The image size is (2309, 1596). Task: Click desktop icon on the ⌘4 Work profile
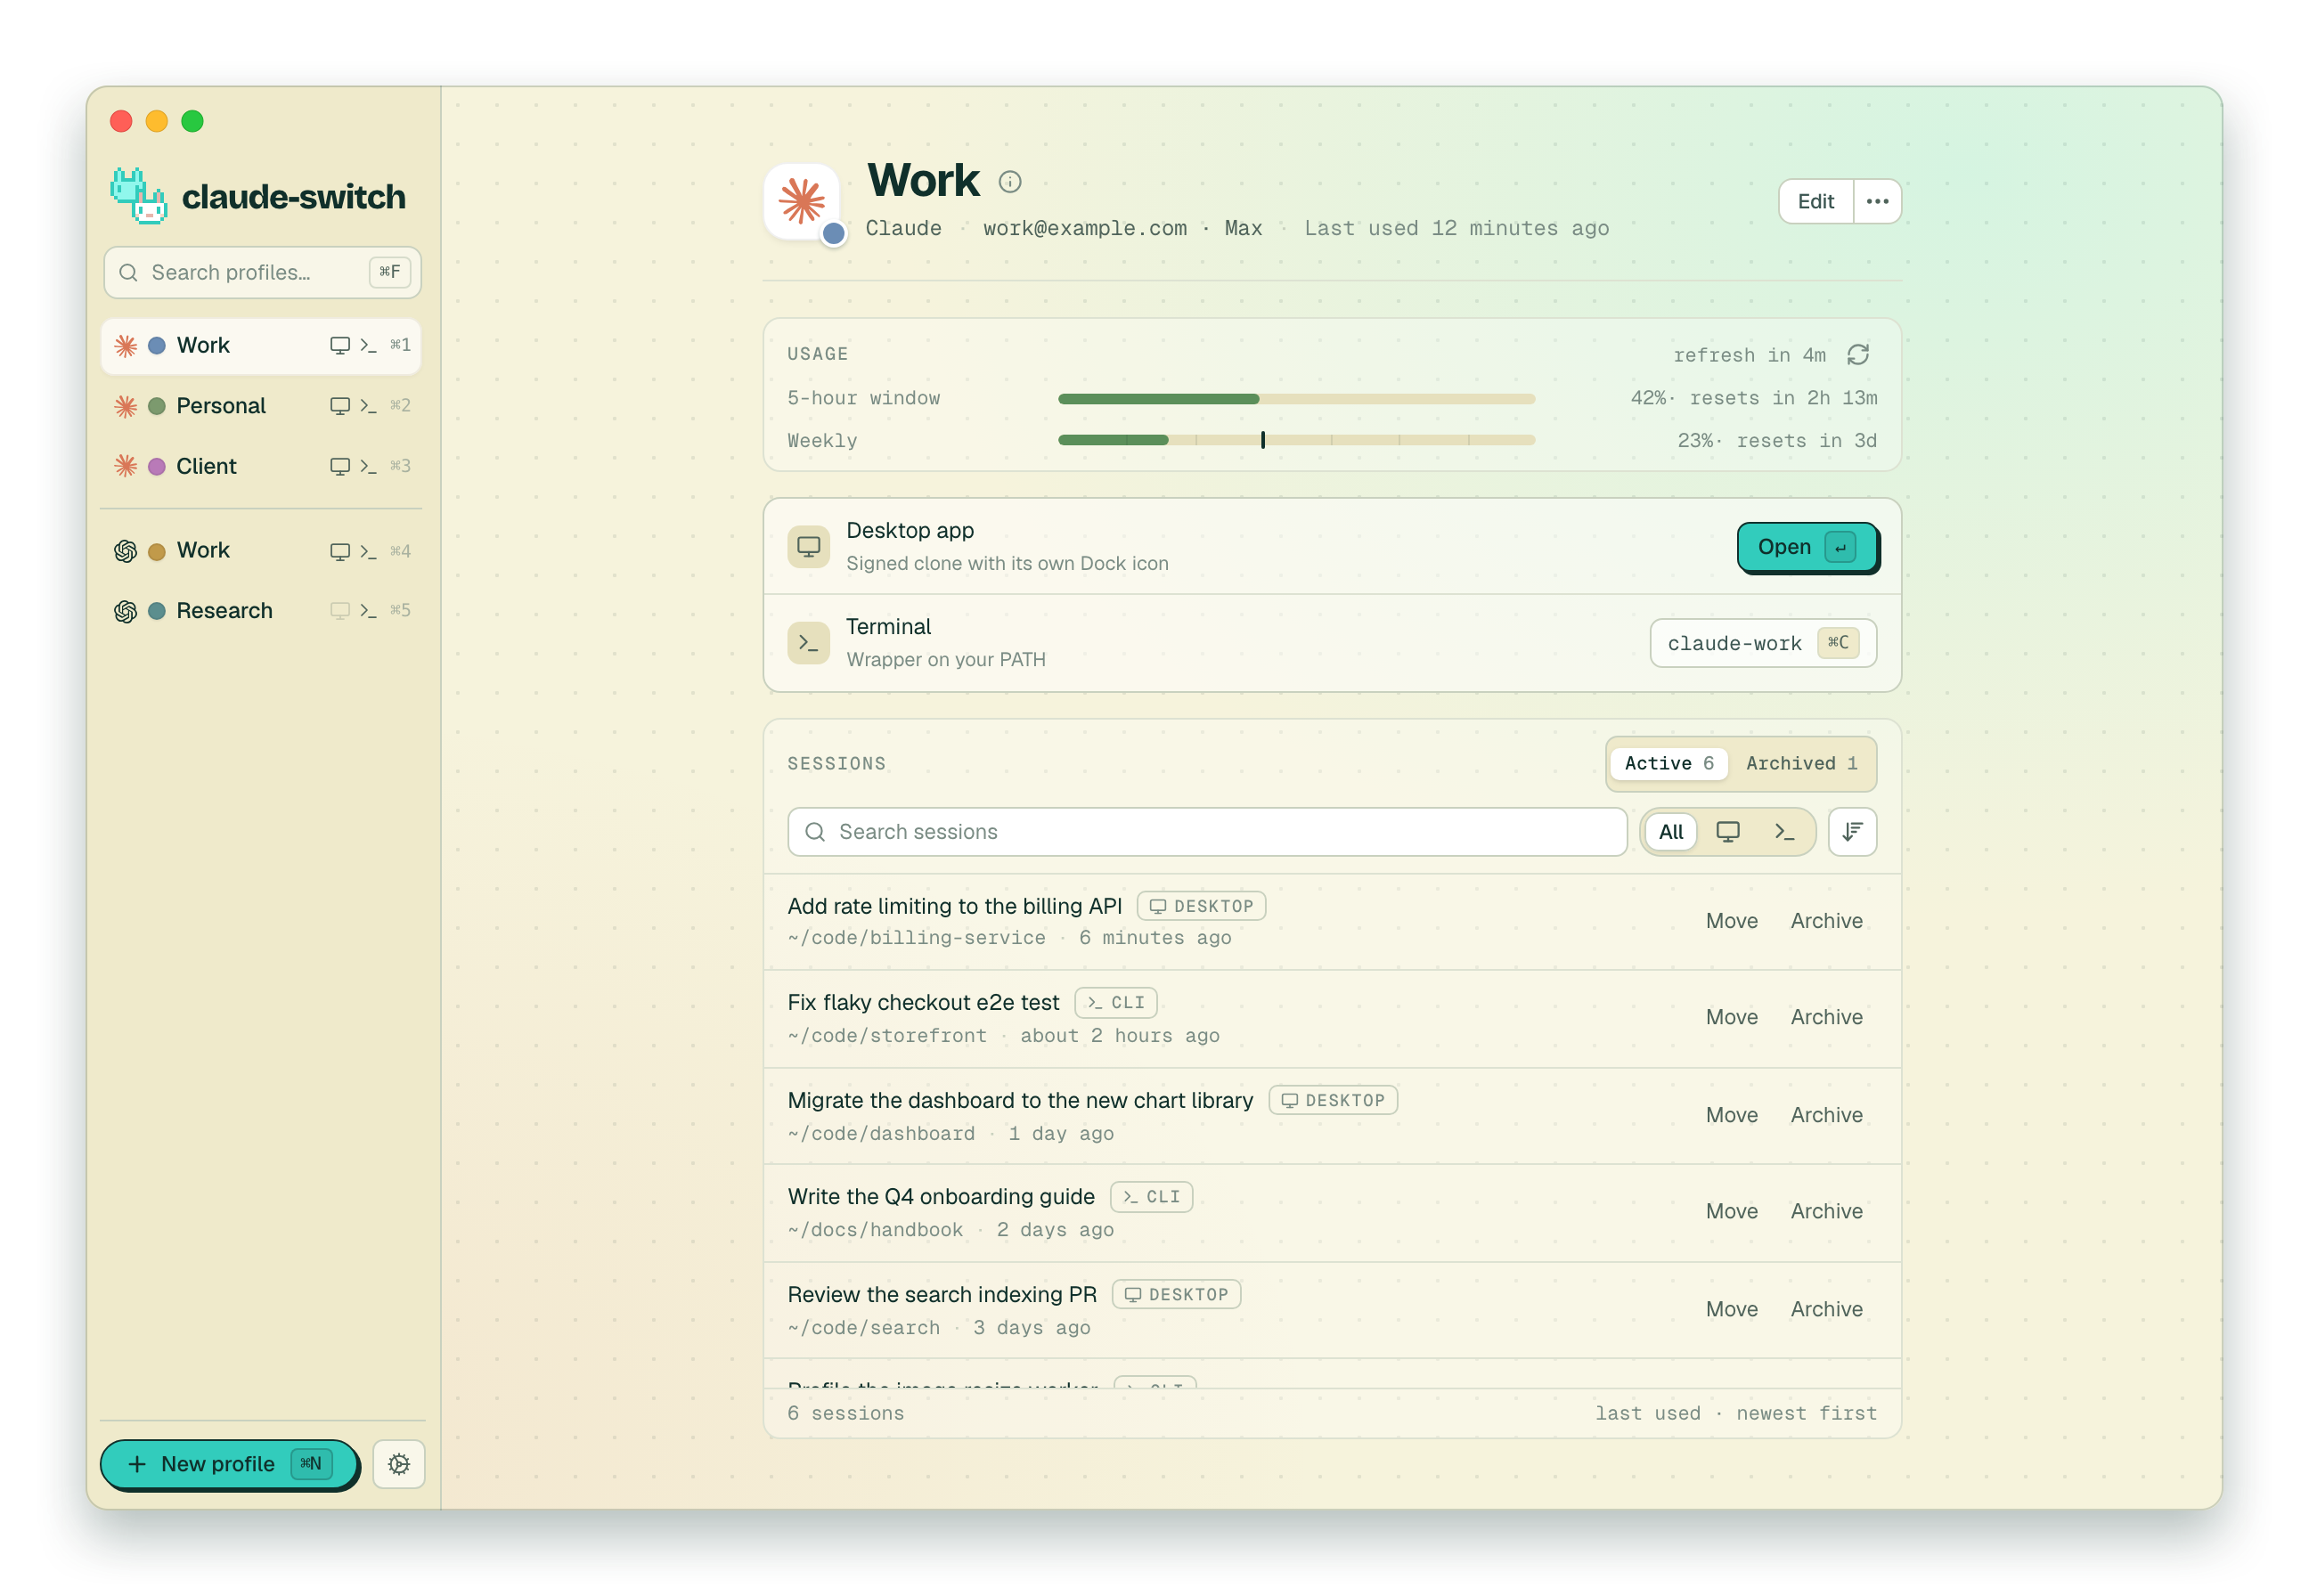pos(340,551)
